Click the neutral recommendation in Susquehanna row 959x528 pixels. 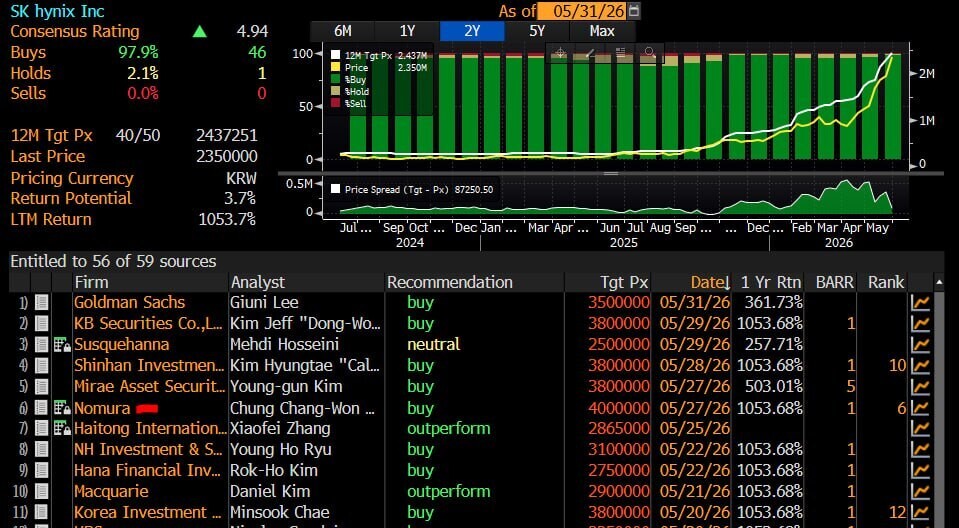[x=434, y=344]
